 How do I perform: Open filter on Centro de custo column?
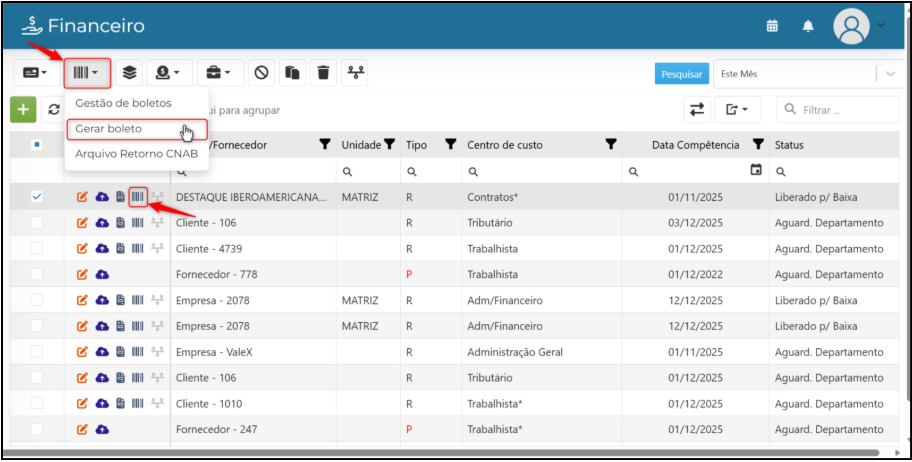610,145
